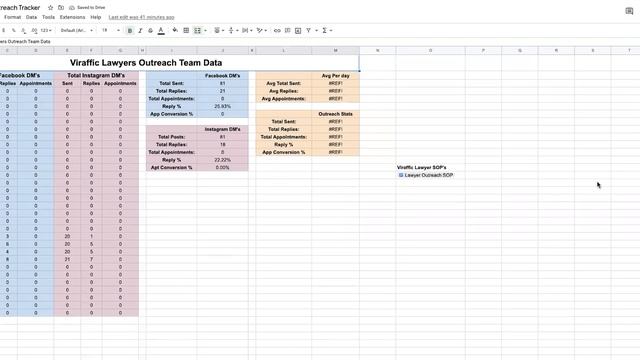Image resolution: width=640 pixels, height=360 pixels.
Task: Toggle strikethrough formatting
Action: pos(150,31)
